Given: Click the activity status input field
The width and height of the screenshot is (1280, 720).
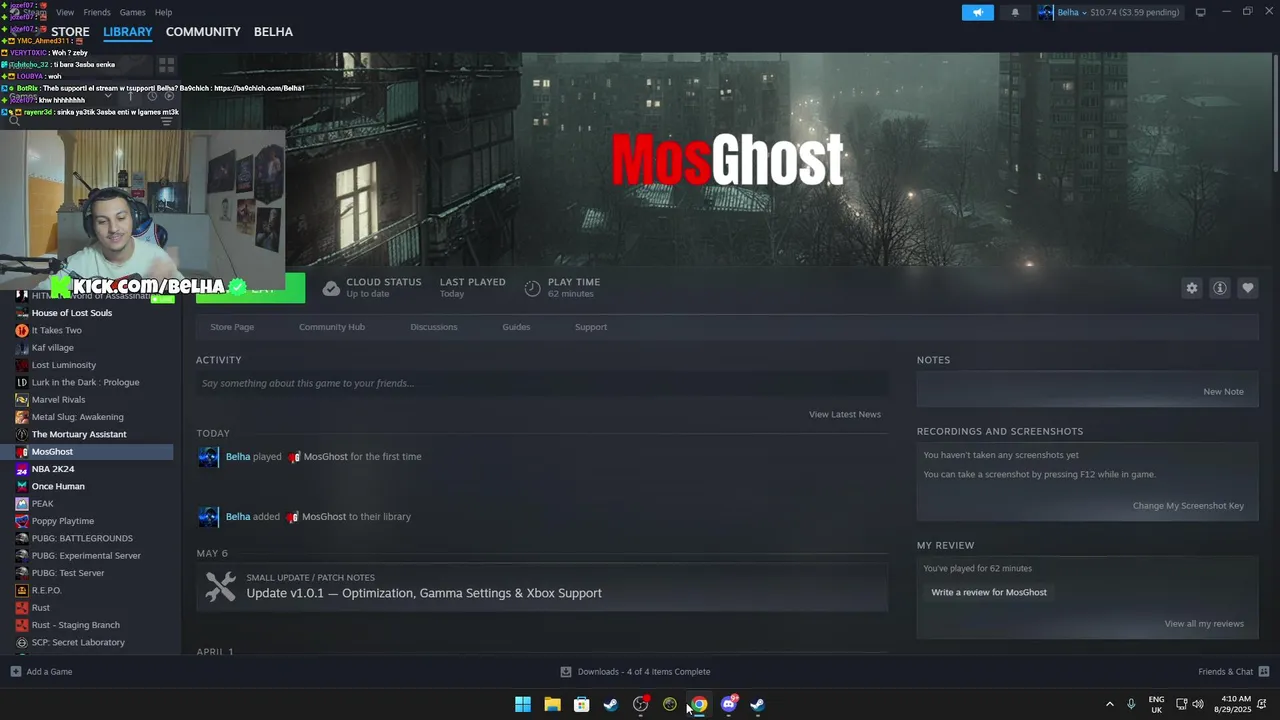Looking at the screenshot, I should pos(542,383).
